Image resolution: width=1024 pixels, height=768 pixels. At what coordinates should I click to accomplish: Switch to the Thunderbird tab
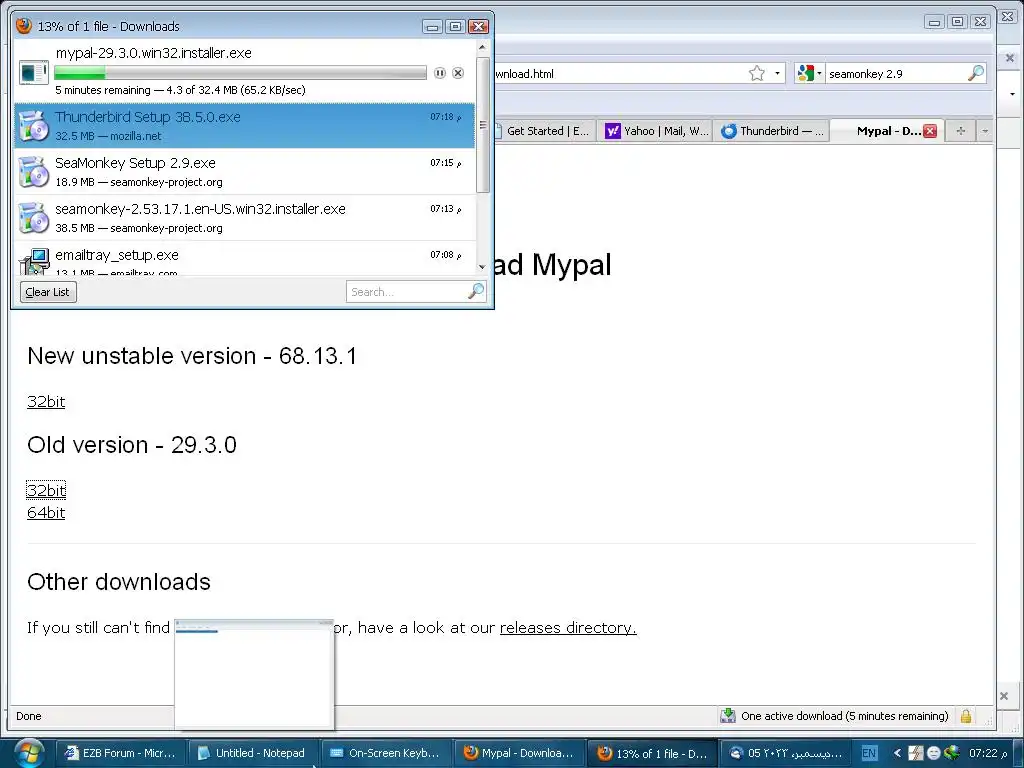click(771, 131)
